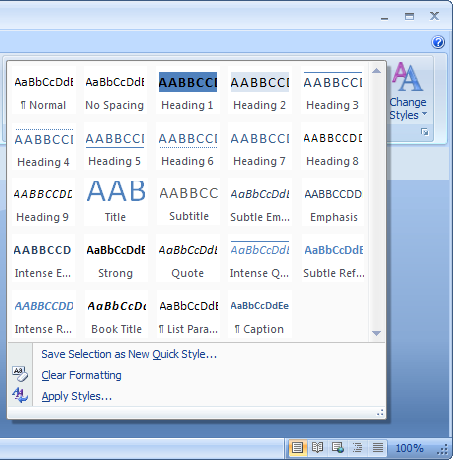Screen dimensions: 453x460
Task: Switch to Web Layout view
Action: point(338,448)
